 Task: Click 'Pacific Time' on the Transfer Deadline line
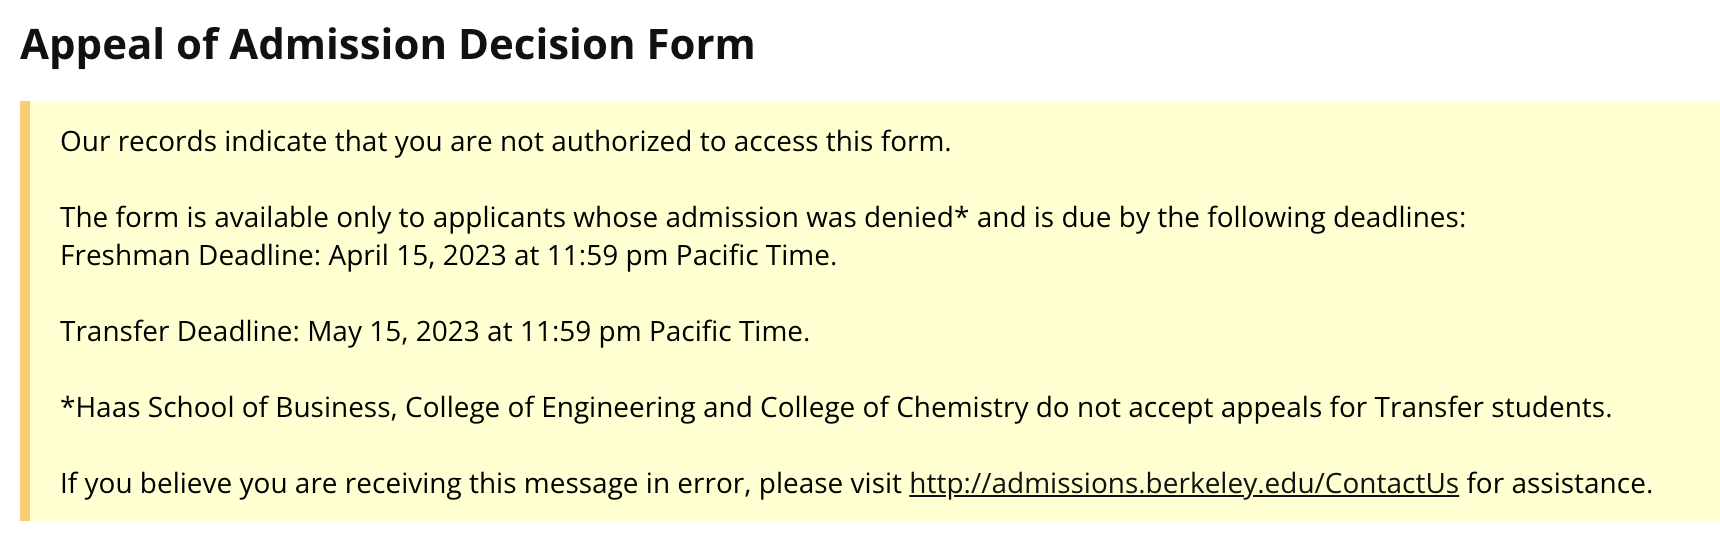[728, 332]
